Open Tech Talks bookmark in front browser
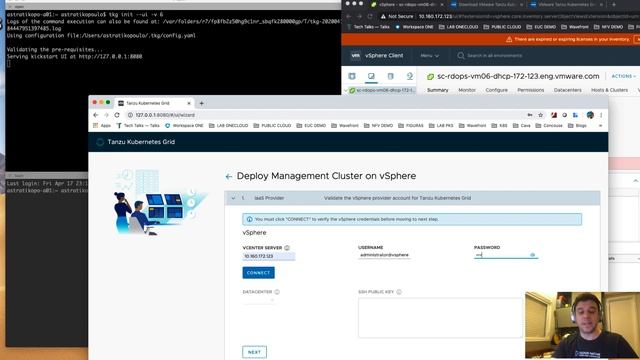 (x=138, y=126)
